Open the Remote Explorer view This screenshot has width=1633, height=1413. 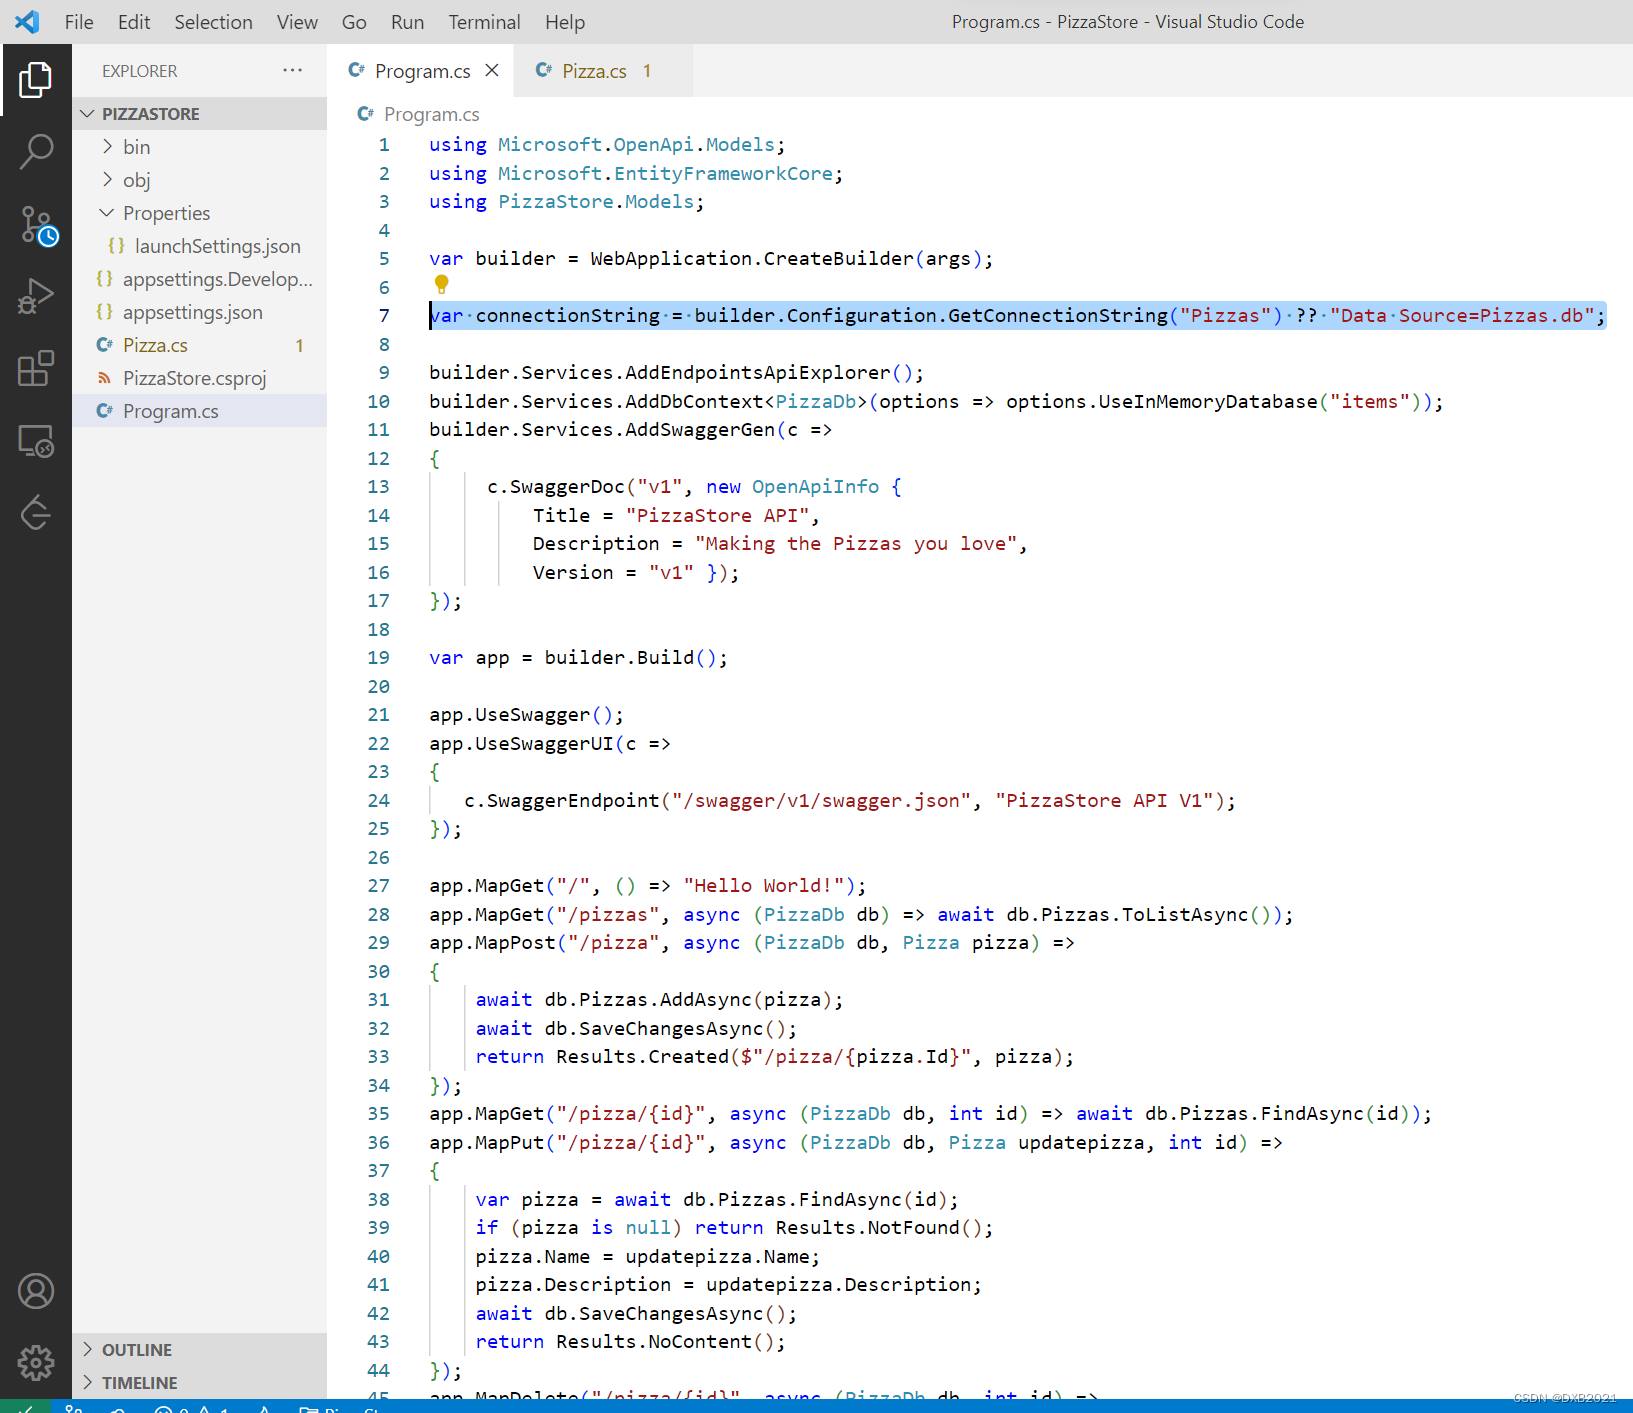pos(36,441)
